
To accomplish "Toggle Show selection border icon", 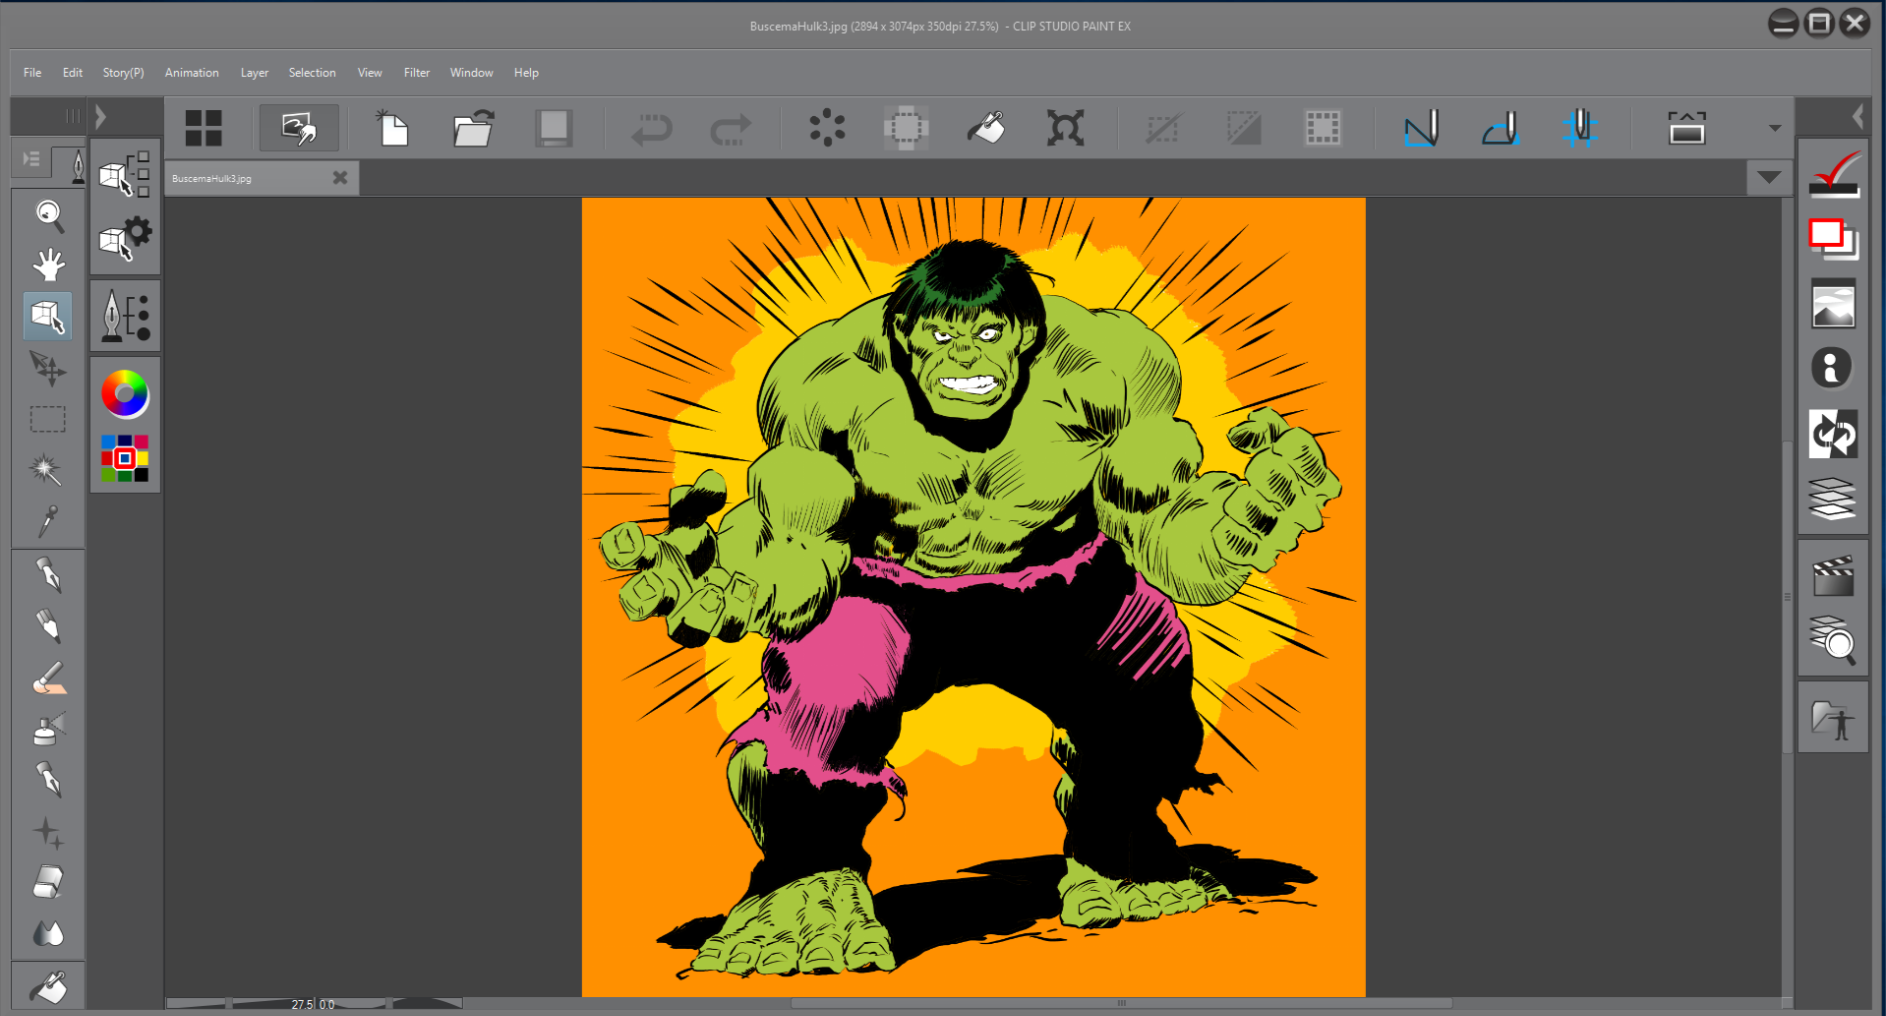I will (x=1323, y=128).
